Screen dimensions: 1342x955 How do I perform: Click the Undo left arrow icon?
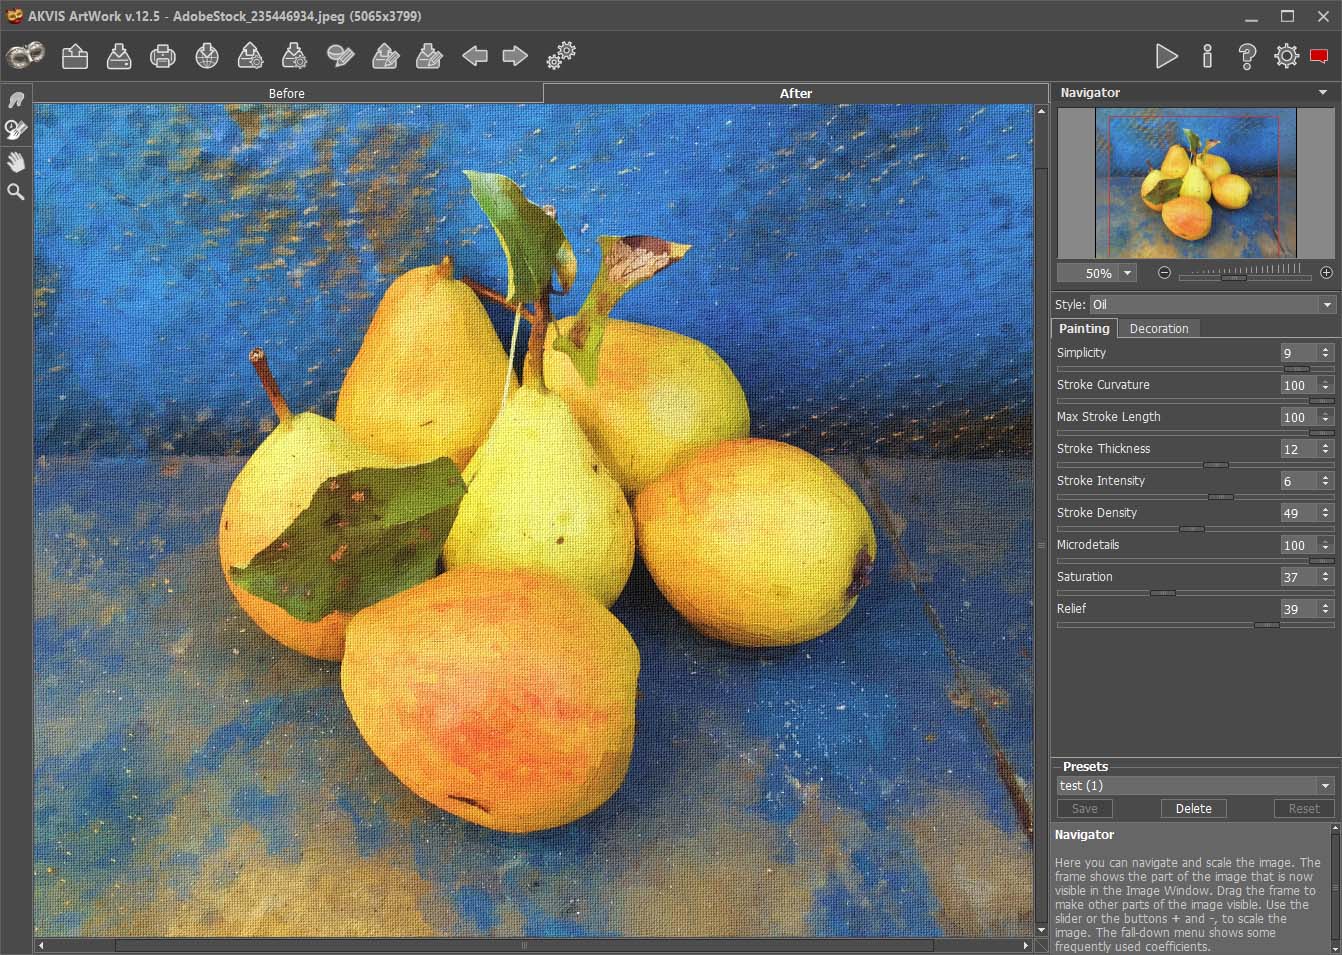[x=474, y=56]
